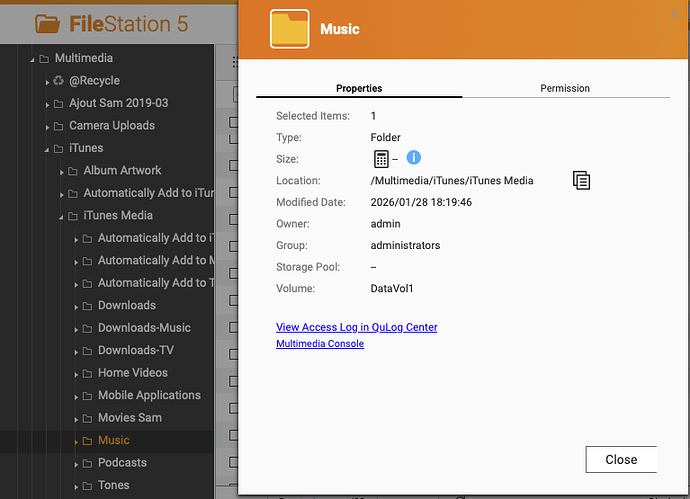Close the Music properties dialog with X
Image resolution: width=690 pixels, height=499 pixels.
(x=674, y=14)
